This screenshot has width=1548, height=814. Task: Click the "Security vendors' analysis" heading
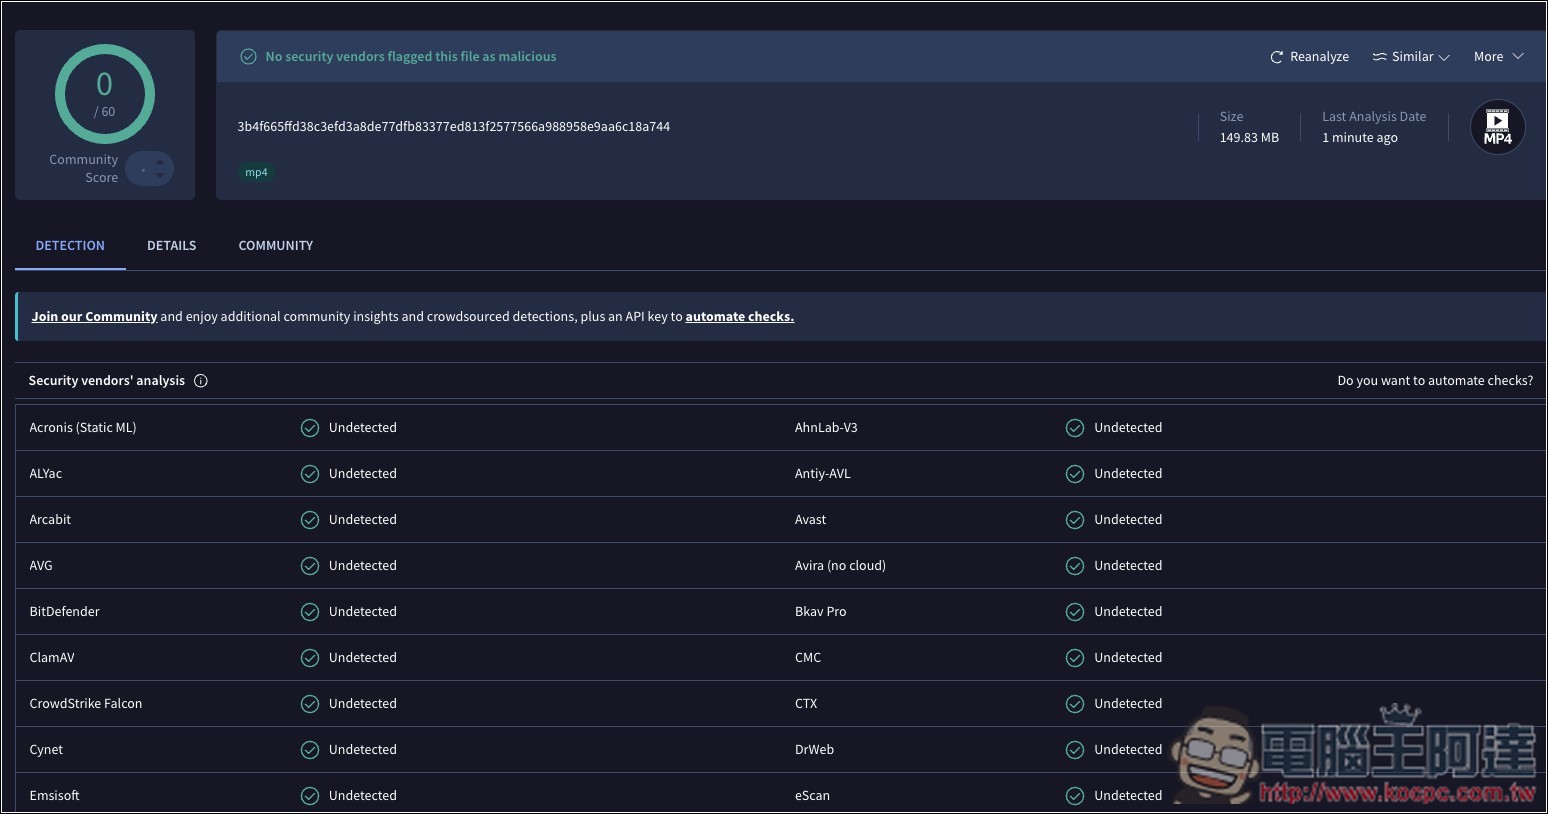coord(107,381)
